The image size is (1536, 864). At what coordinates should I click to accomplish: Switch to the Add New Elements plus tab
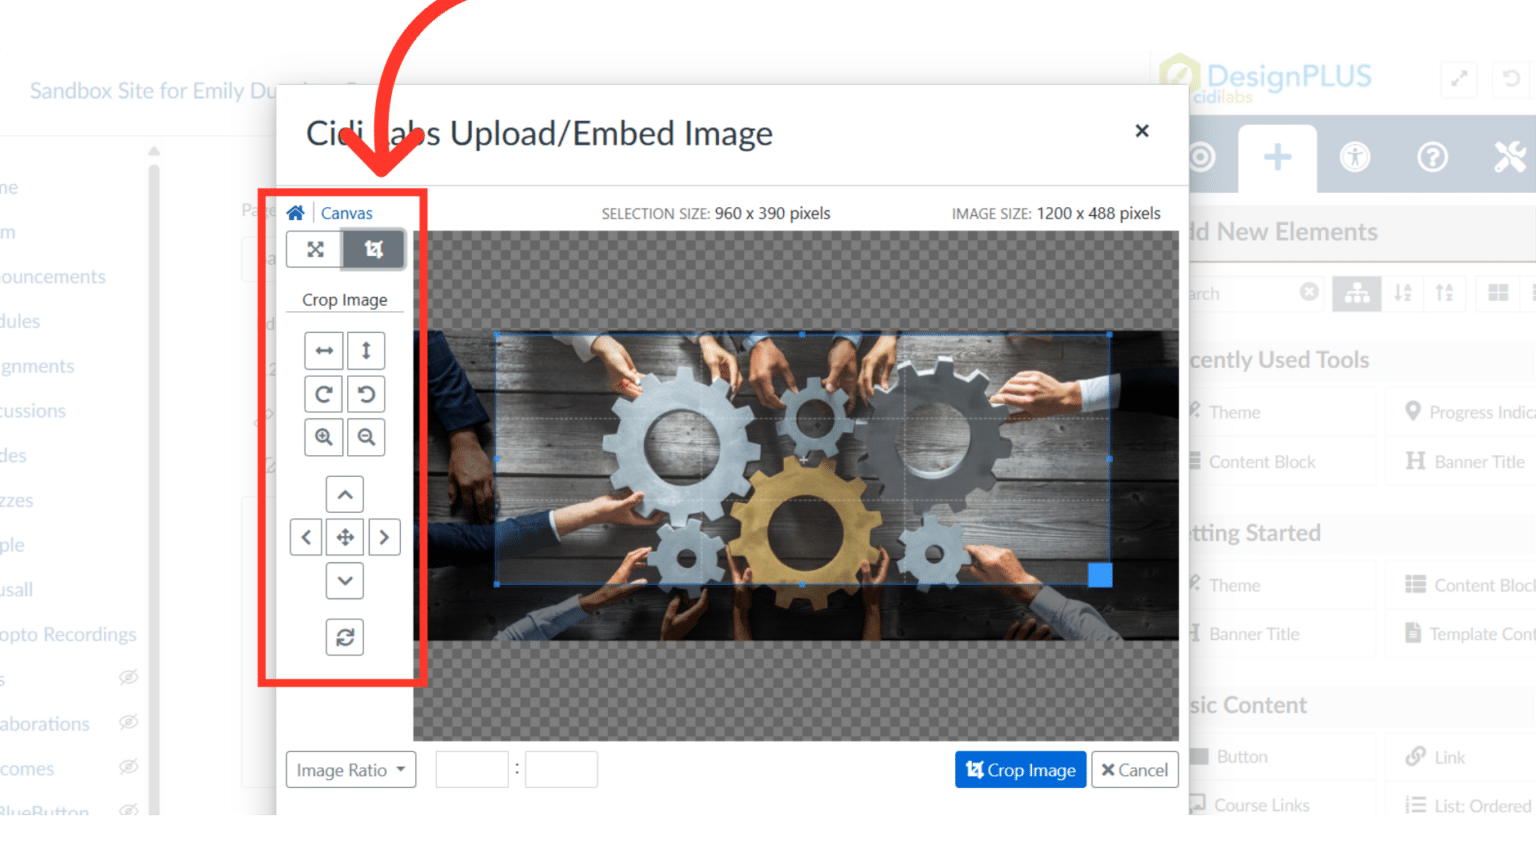click(1278, 157)
